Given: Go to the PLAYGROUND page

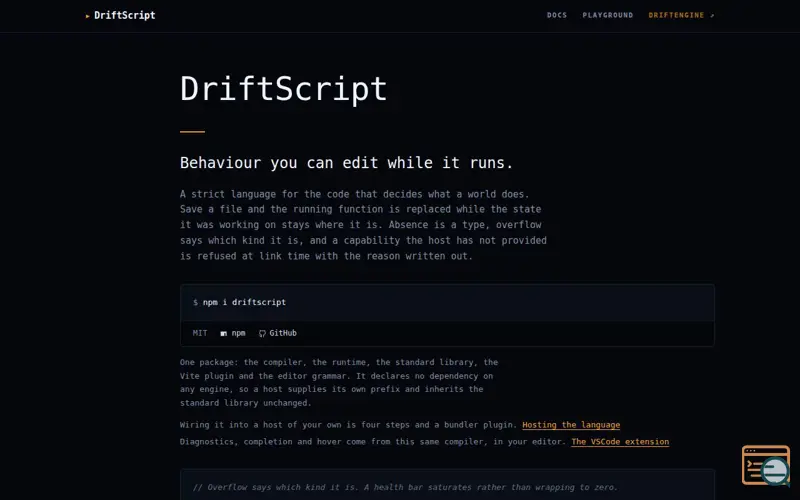Looking at the screenshot, I should point(608,15).
